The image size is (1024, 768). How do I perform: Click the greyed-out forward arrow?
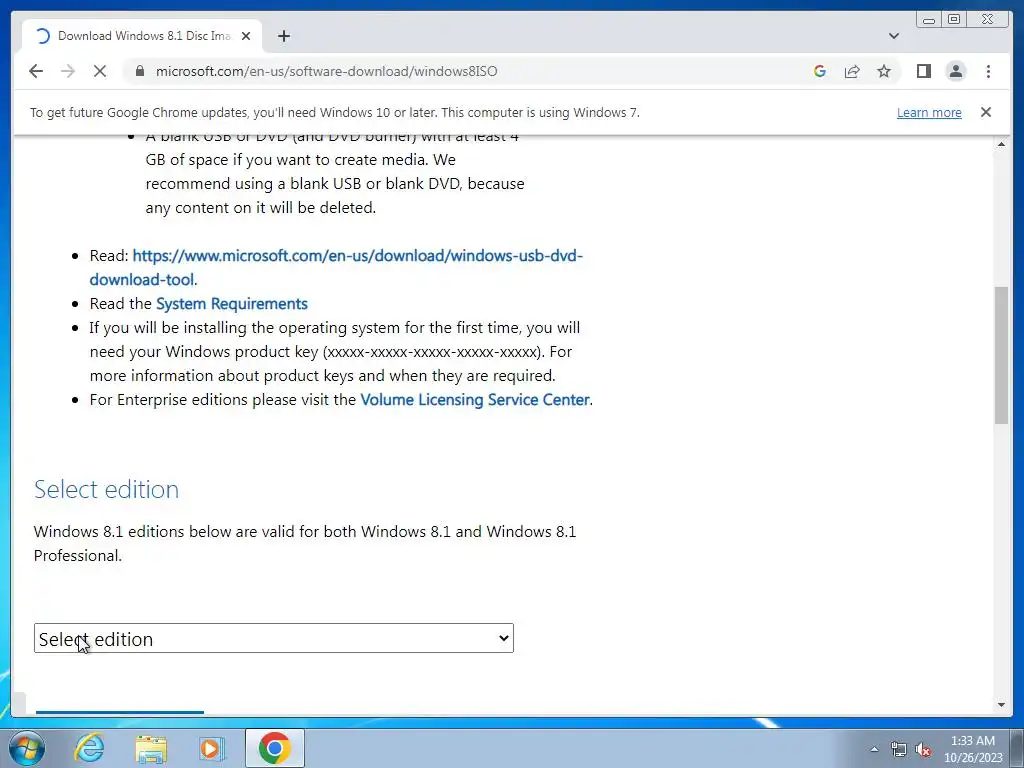(x=68, y=71)
